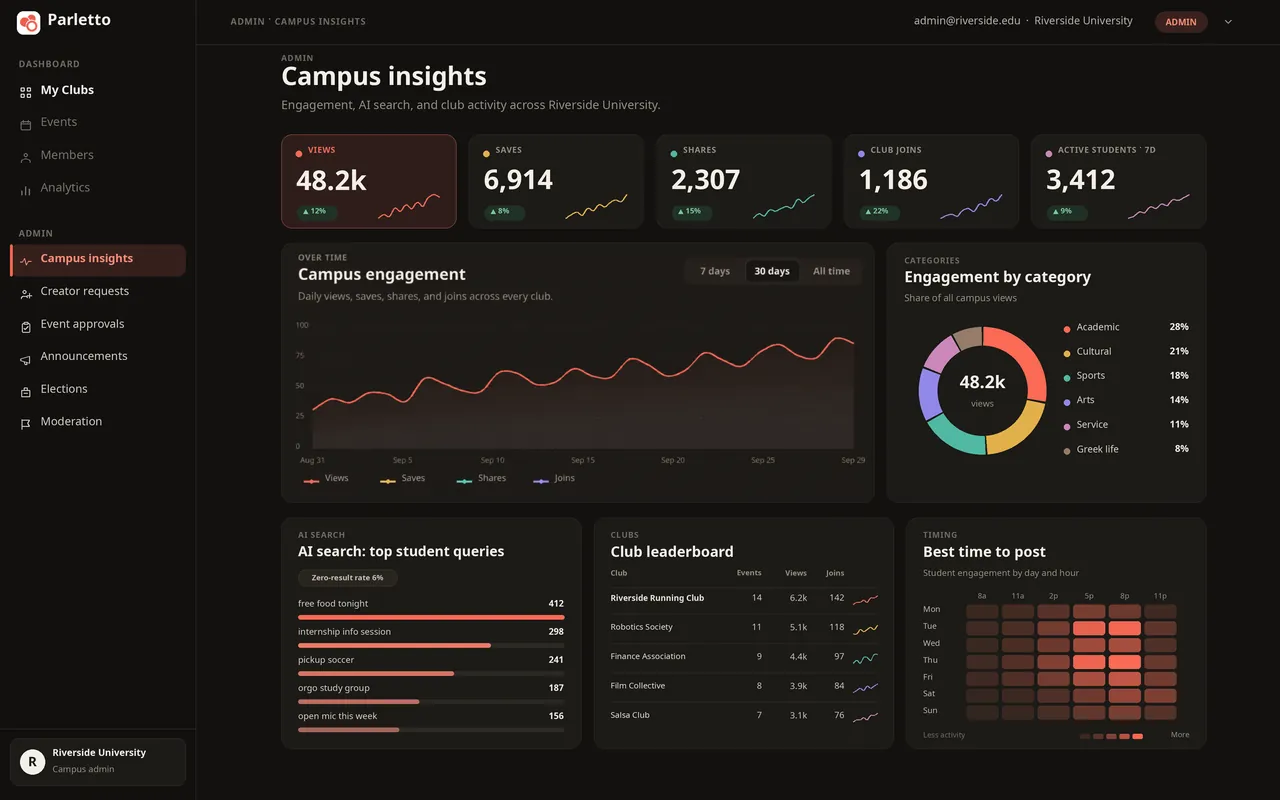1280x800 pixels.
Task: Click the Analytics bar chart icon
Action: [26, 189]
